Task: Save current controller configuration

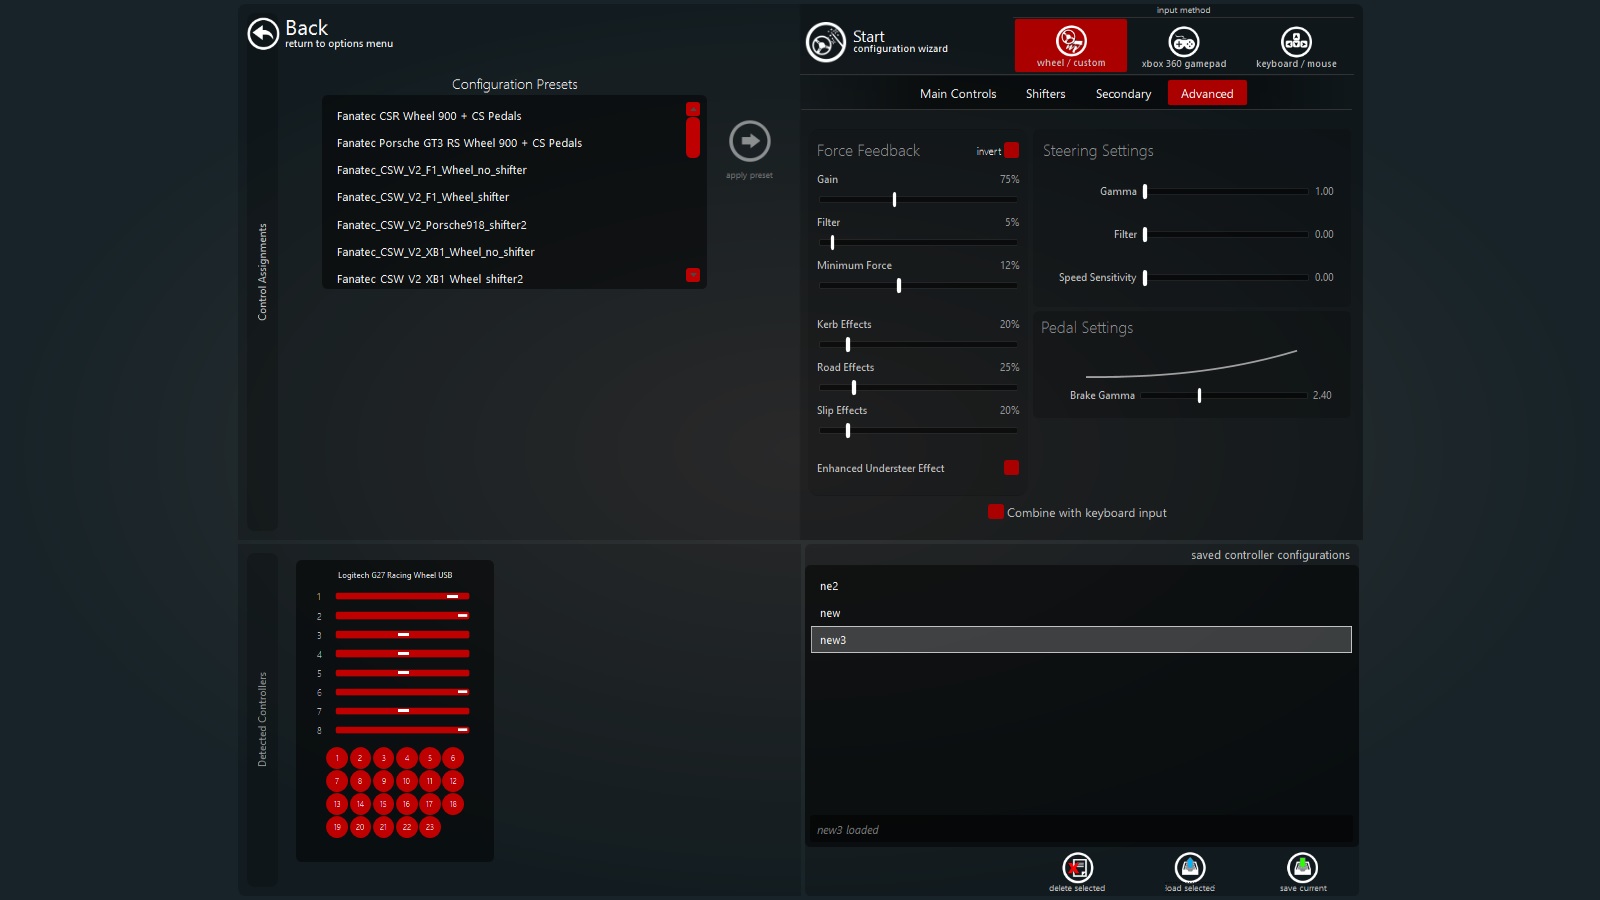Action: pos(1302,867)
